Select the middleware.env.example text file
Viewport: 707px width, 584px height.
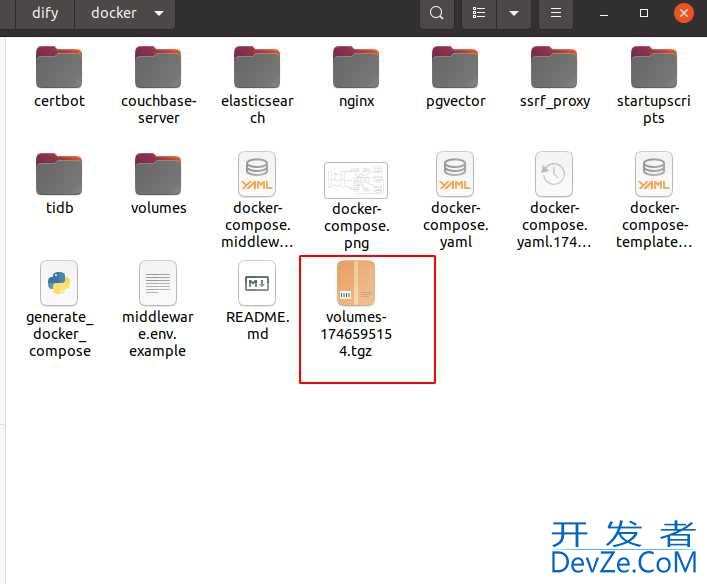[158, 284]
